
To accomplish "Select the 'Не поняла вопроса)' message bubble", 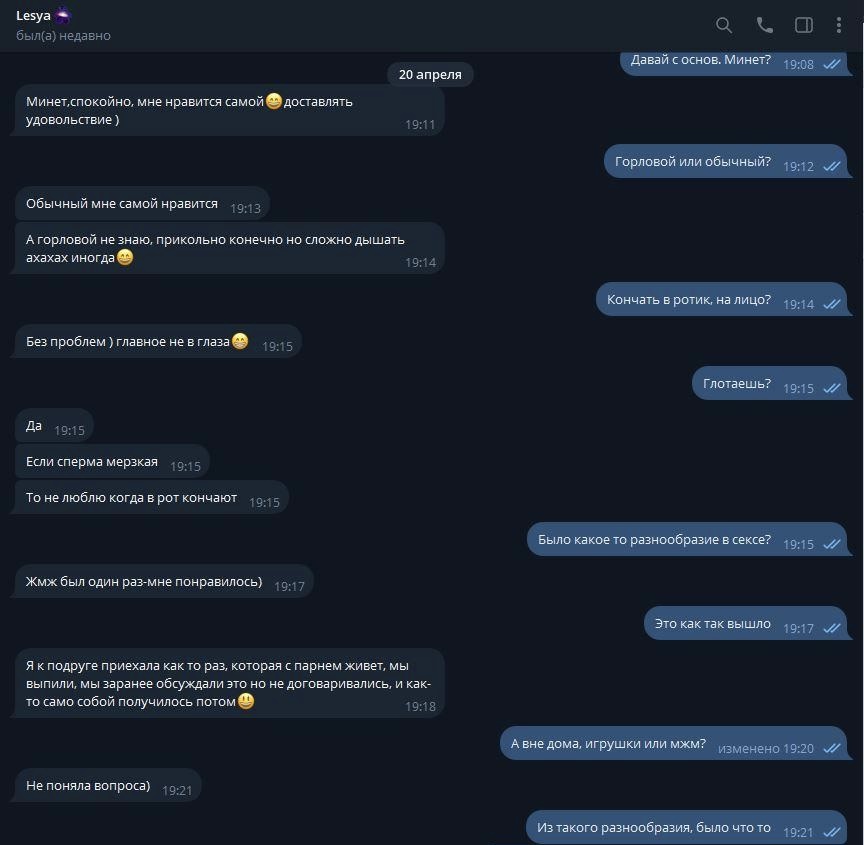I will coord(107,785).
